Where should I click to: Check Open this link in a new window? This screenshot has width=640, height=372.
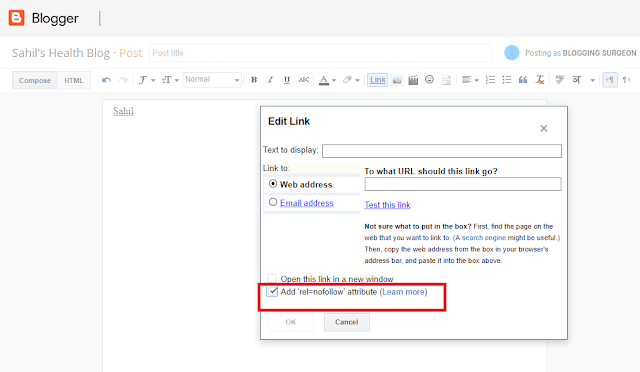pyautogui.click(x=272, y=279)
